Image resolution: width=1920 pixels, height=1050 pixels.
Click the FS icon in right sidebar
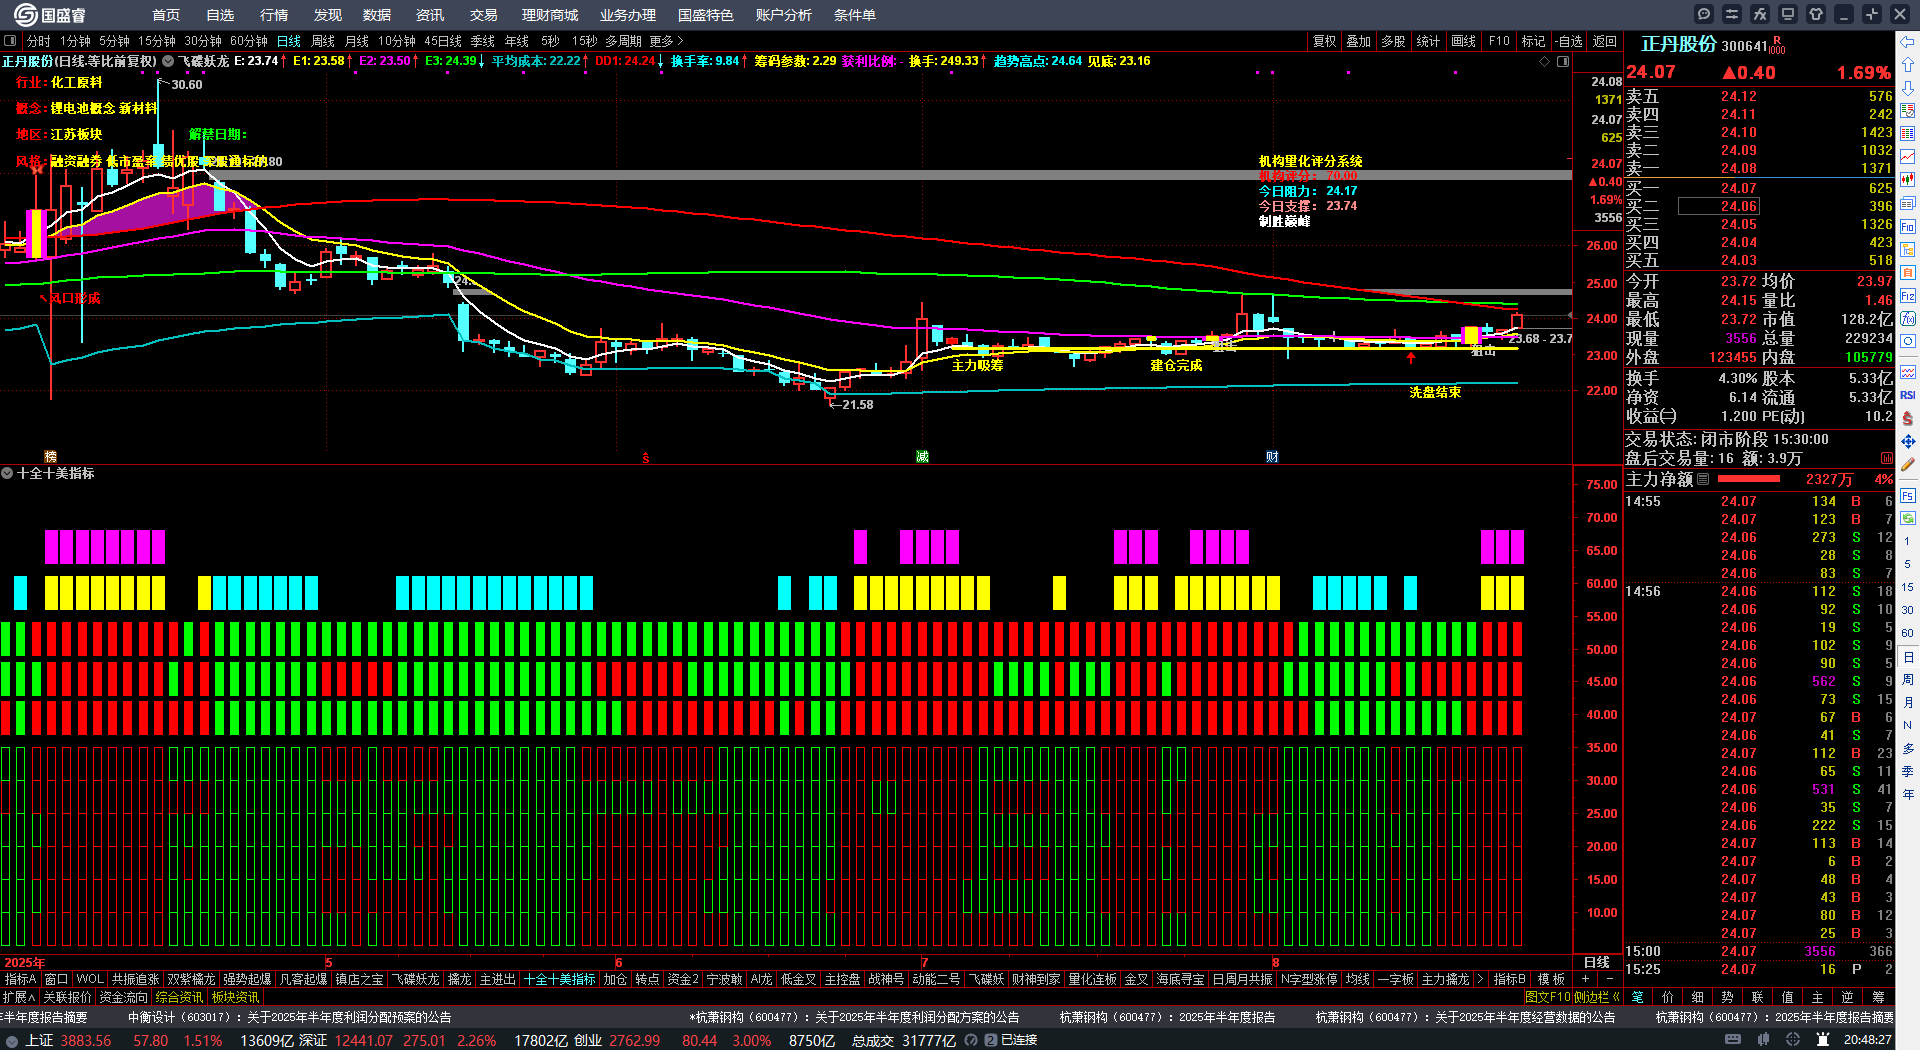(x=1908, y=495)
